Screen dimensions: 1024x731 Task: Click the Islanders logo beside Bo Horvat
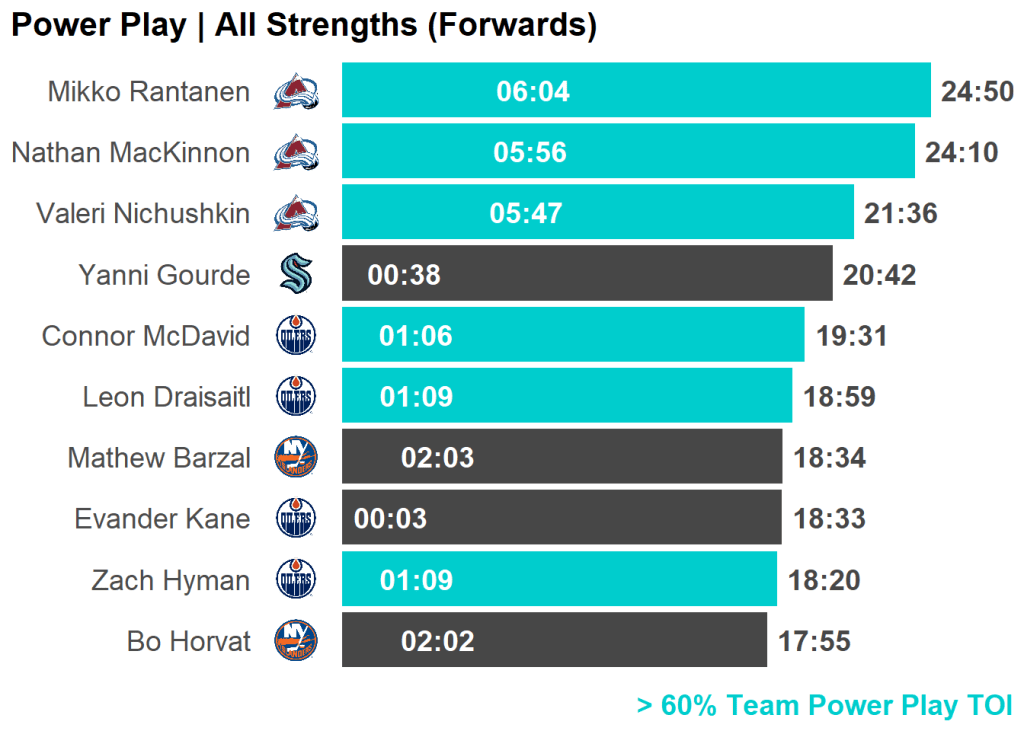(x=296, y=640)
